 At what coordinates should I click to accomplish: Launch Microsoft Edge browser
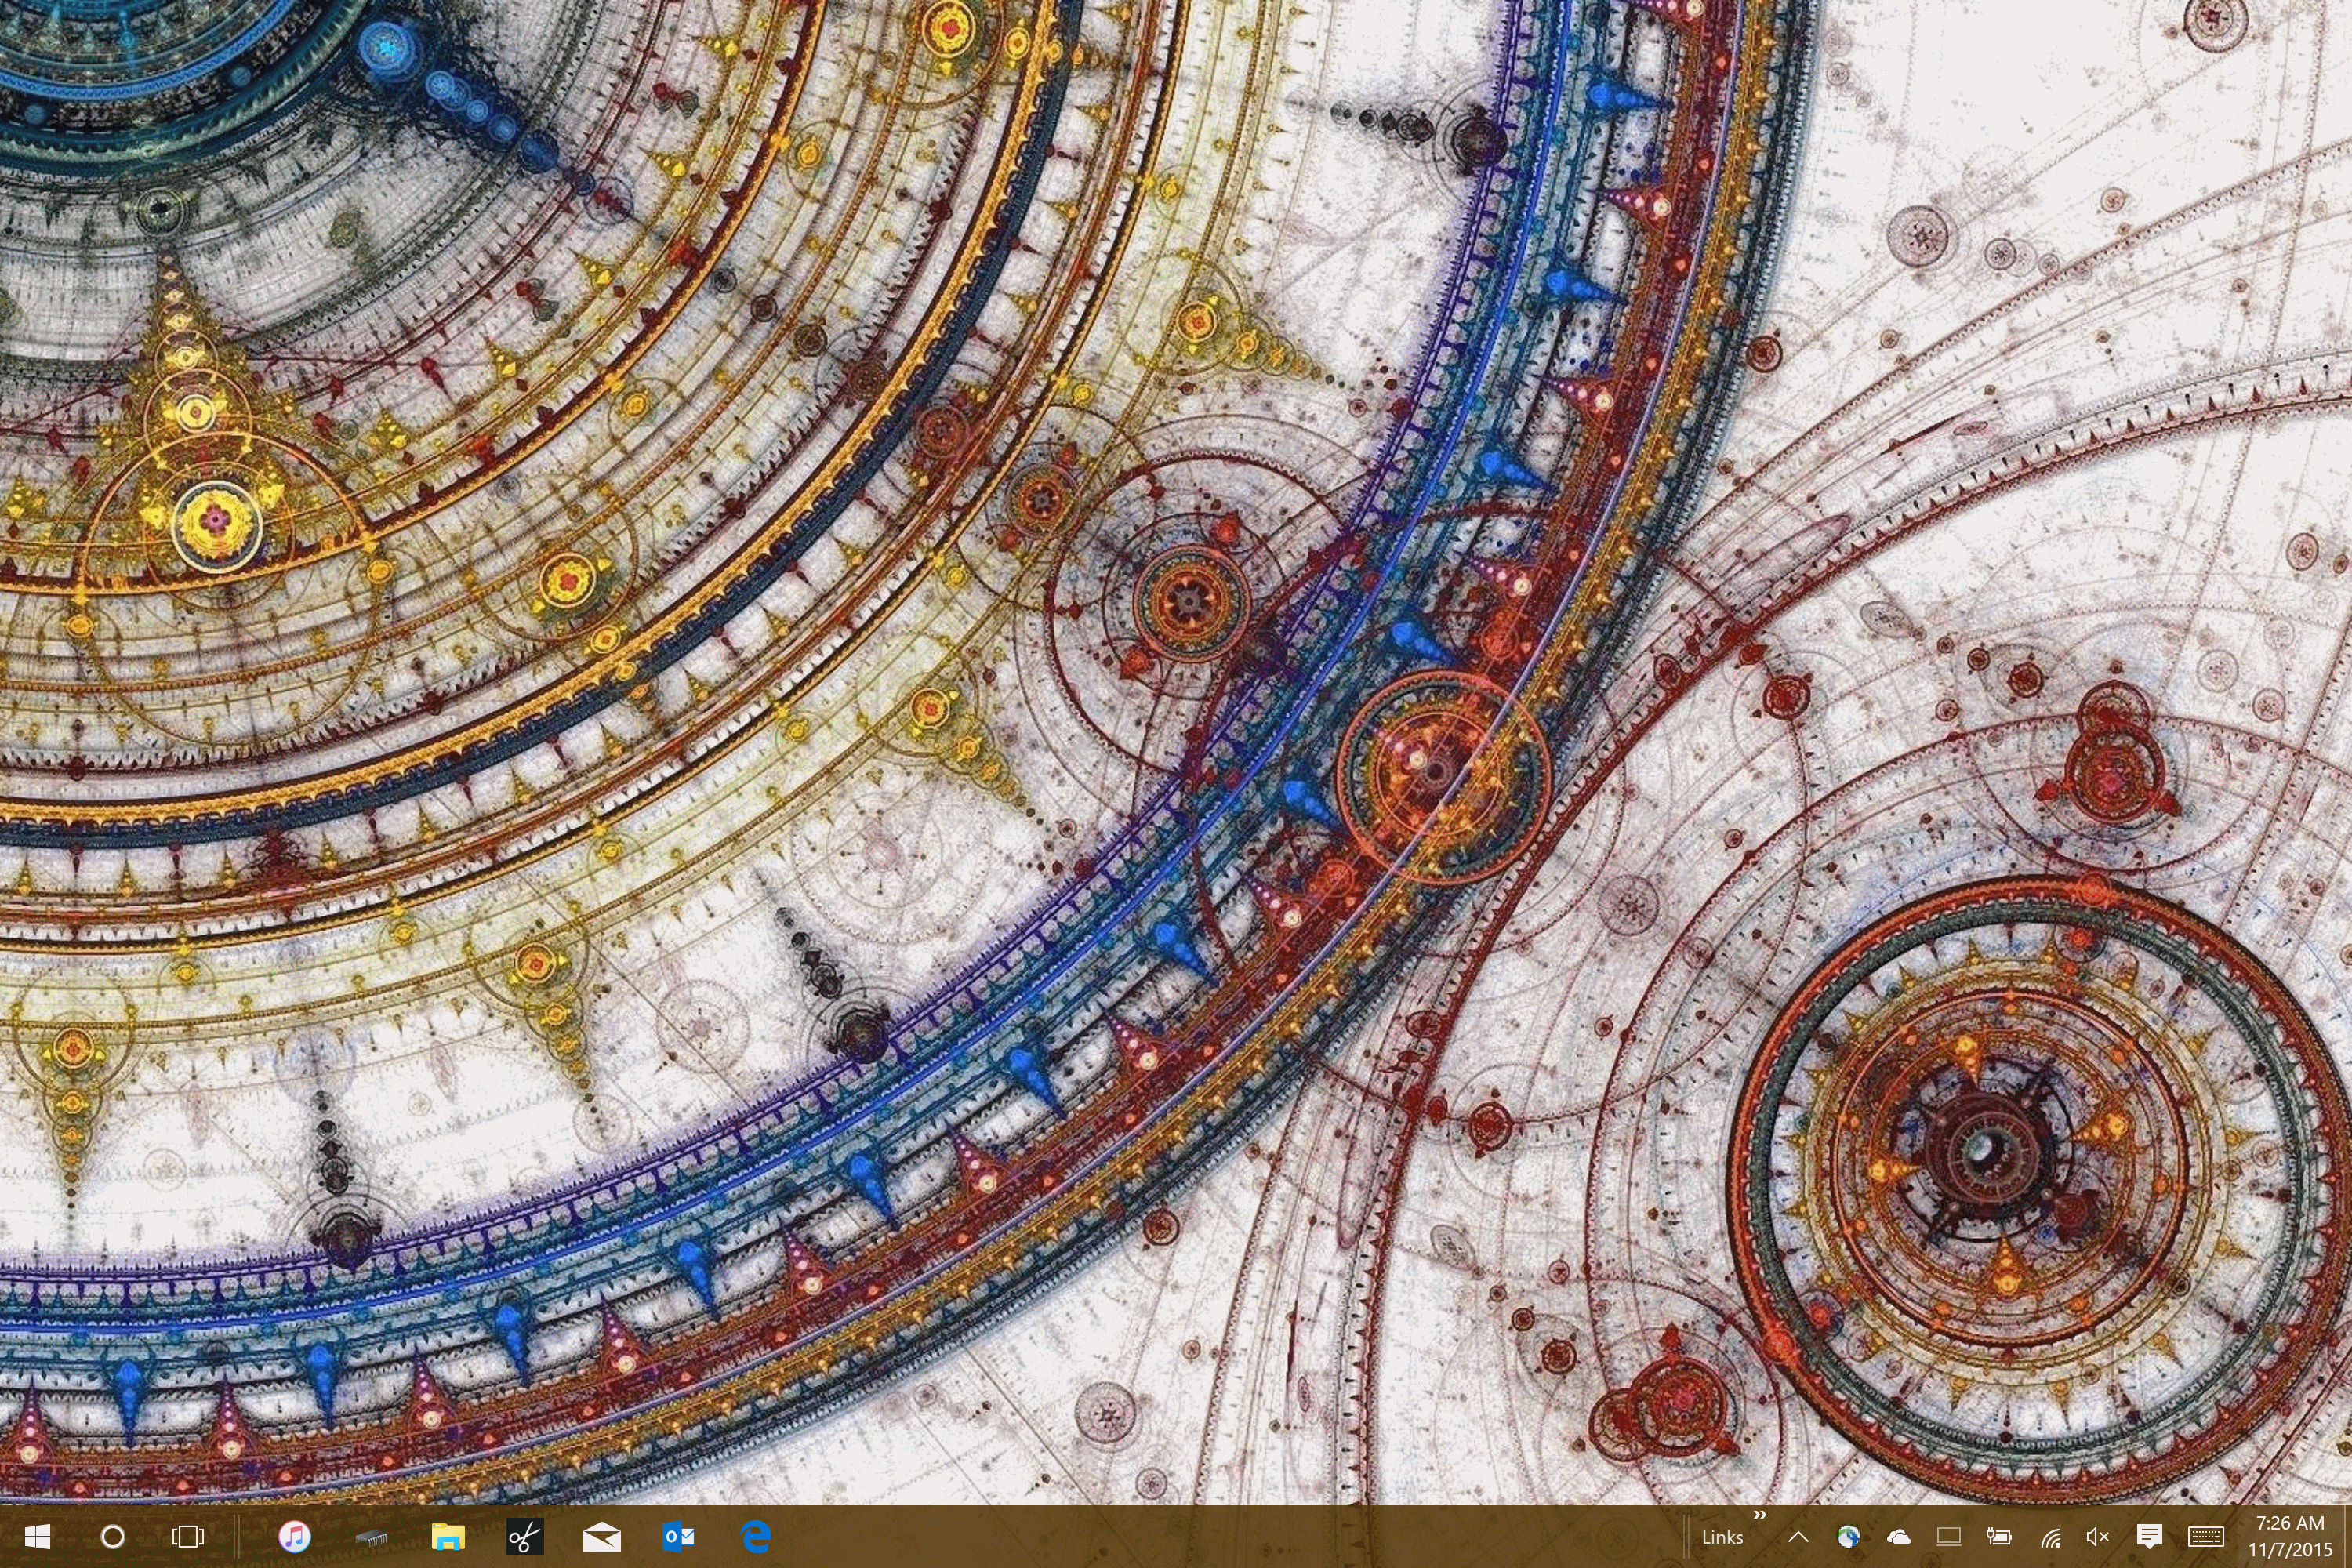[x=755, y=1536]
